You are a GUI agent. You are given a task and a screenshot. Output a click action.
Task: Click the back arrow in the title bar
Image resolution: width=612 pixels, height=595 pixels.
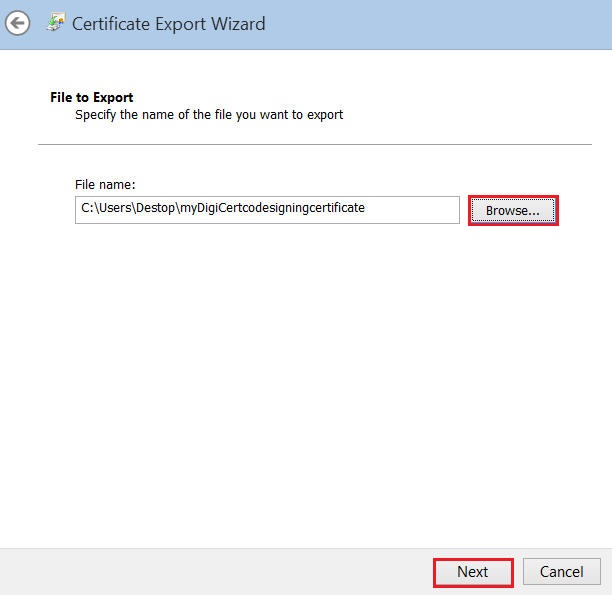pyautogui.click(x=17, y=23)
